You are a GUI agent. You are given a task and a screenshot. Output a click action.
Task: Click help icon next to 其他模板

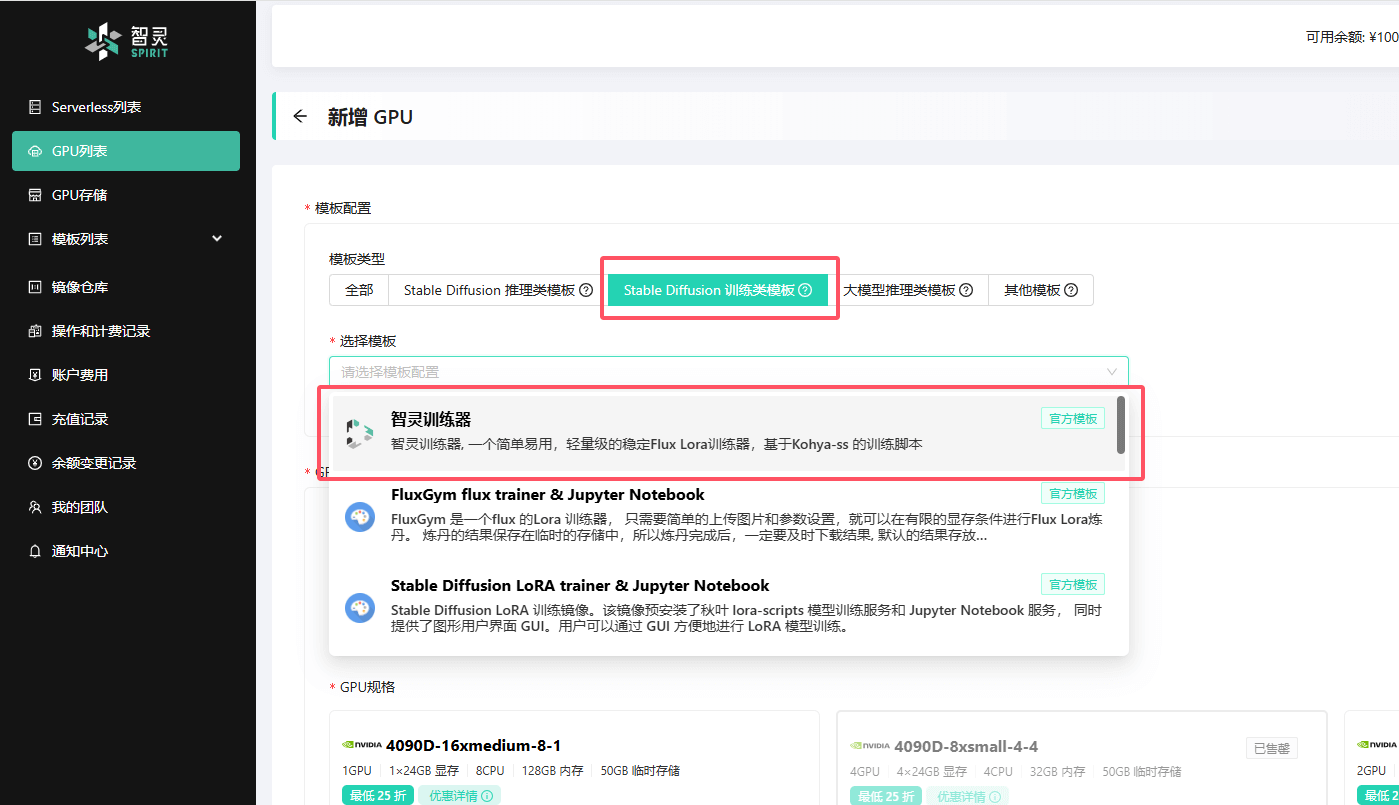pyautogui.click(x=1071, y=290)
